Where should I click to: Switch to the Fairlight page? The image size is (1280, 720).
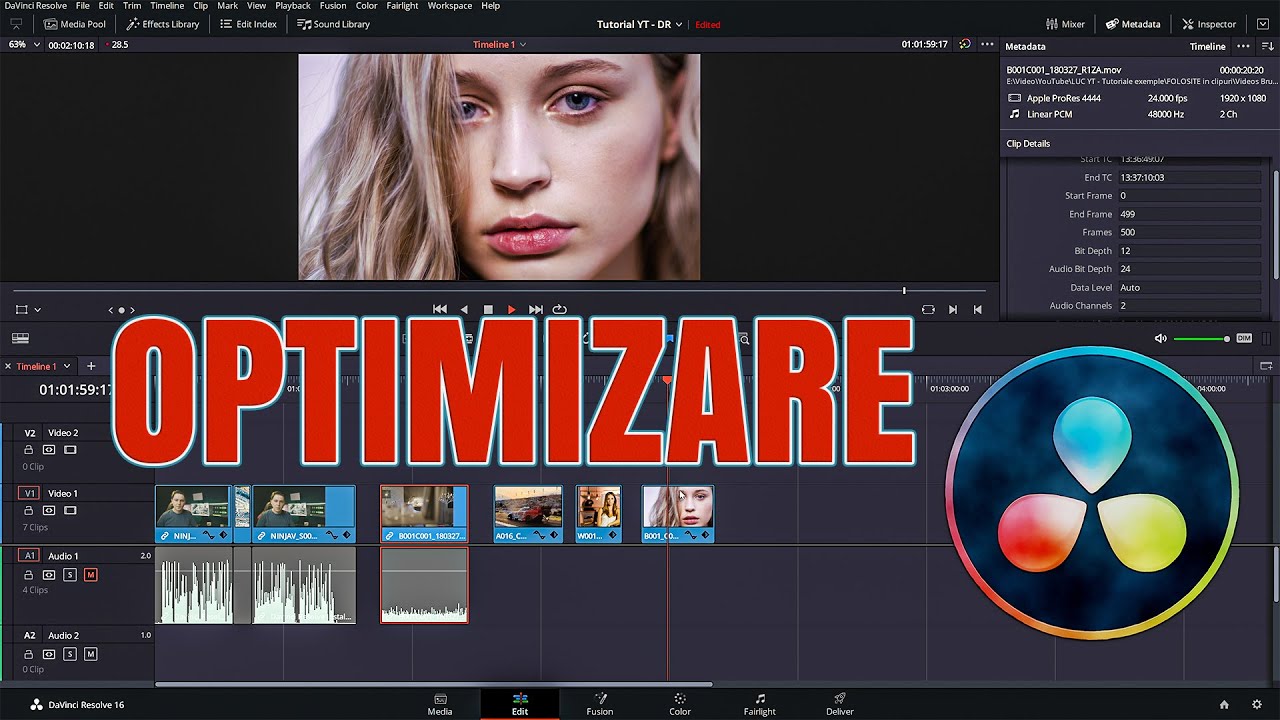[760, 704]
